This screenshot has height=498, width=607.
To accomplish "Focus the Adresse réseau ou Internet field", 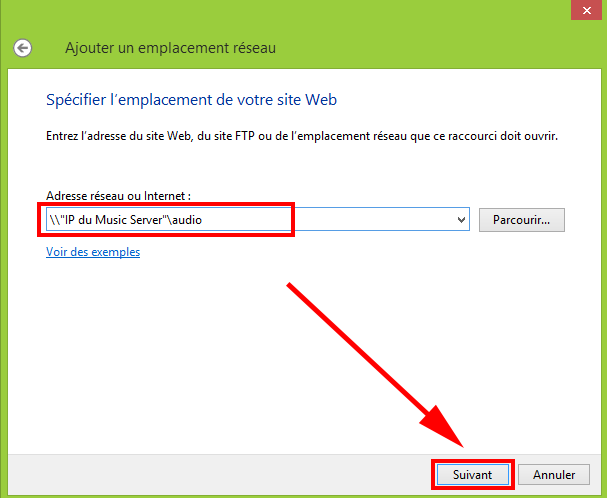I will coord(257,219).
